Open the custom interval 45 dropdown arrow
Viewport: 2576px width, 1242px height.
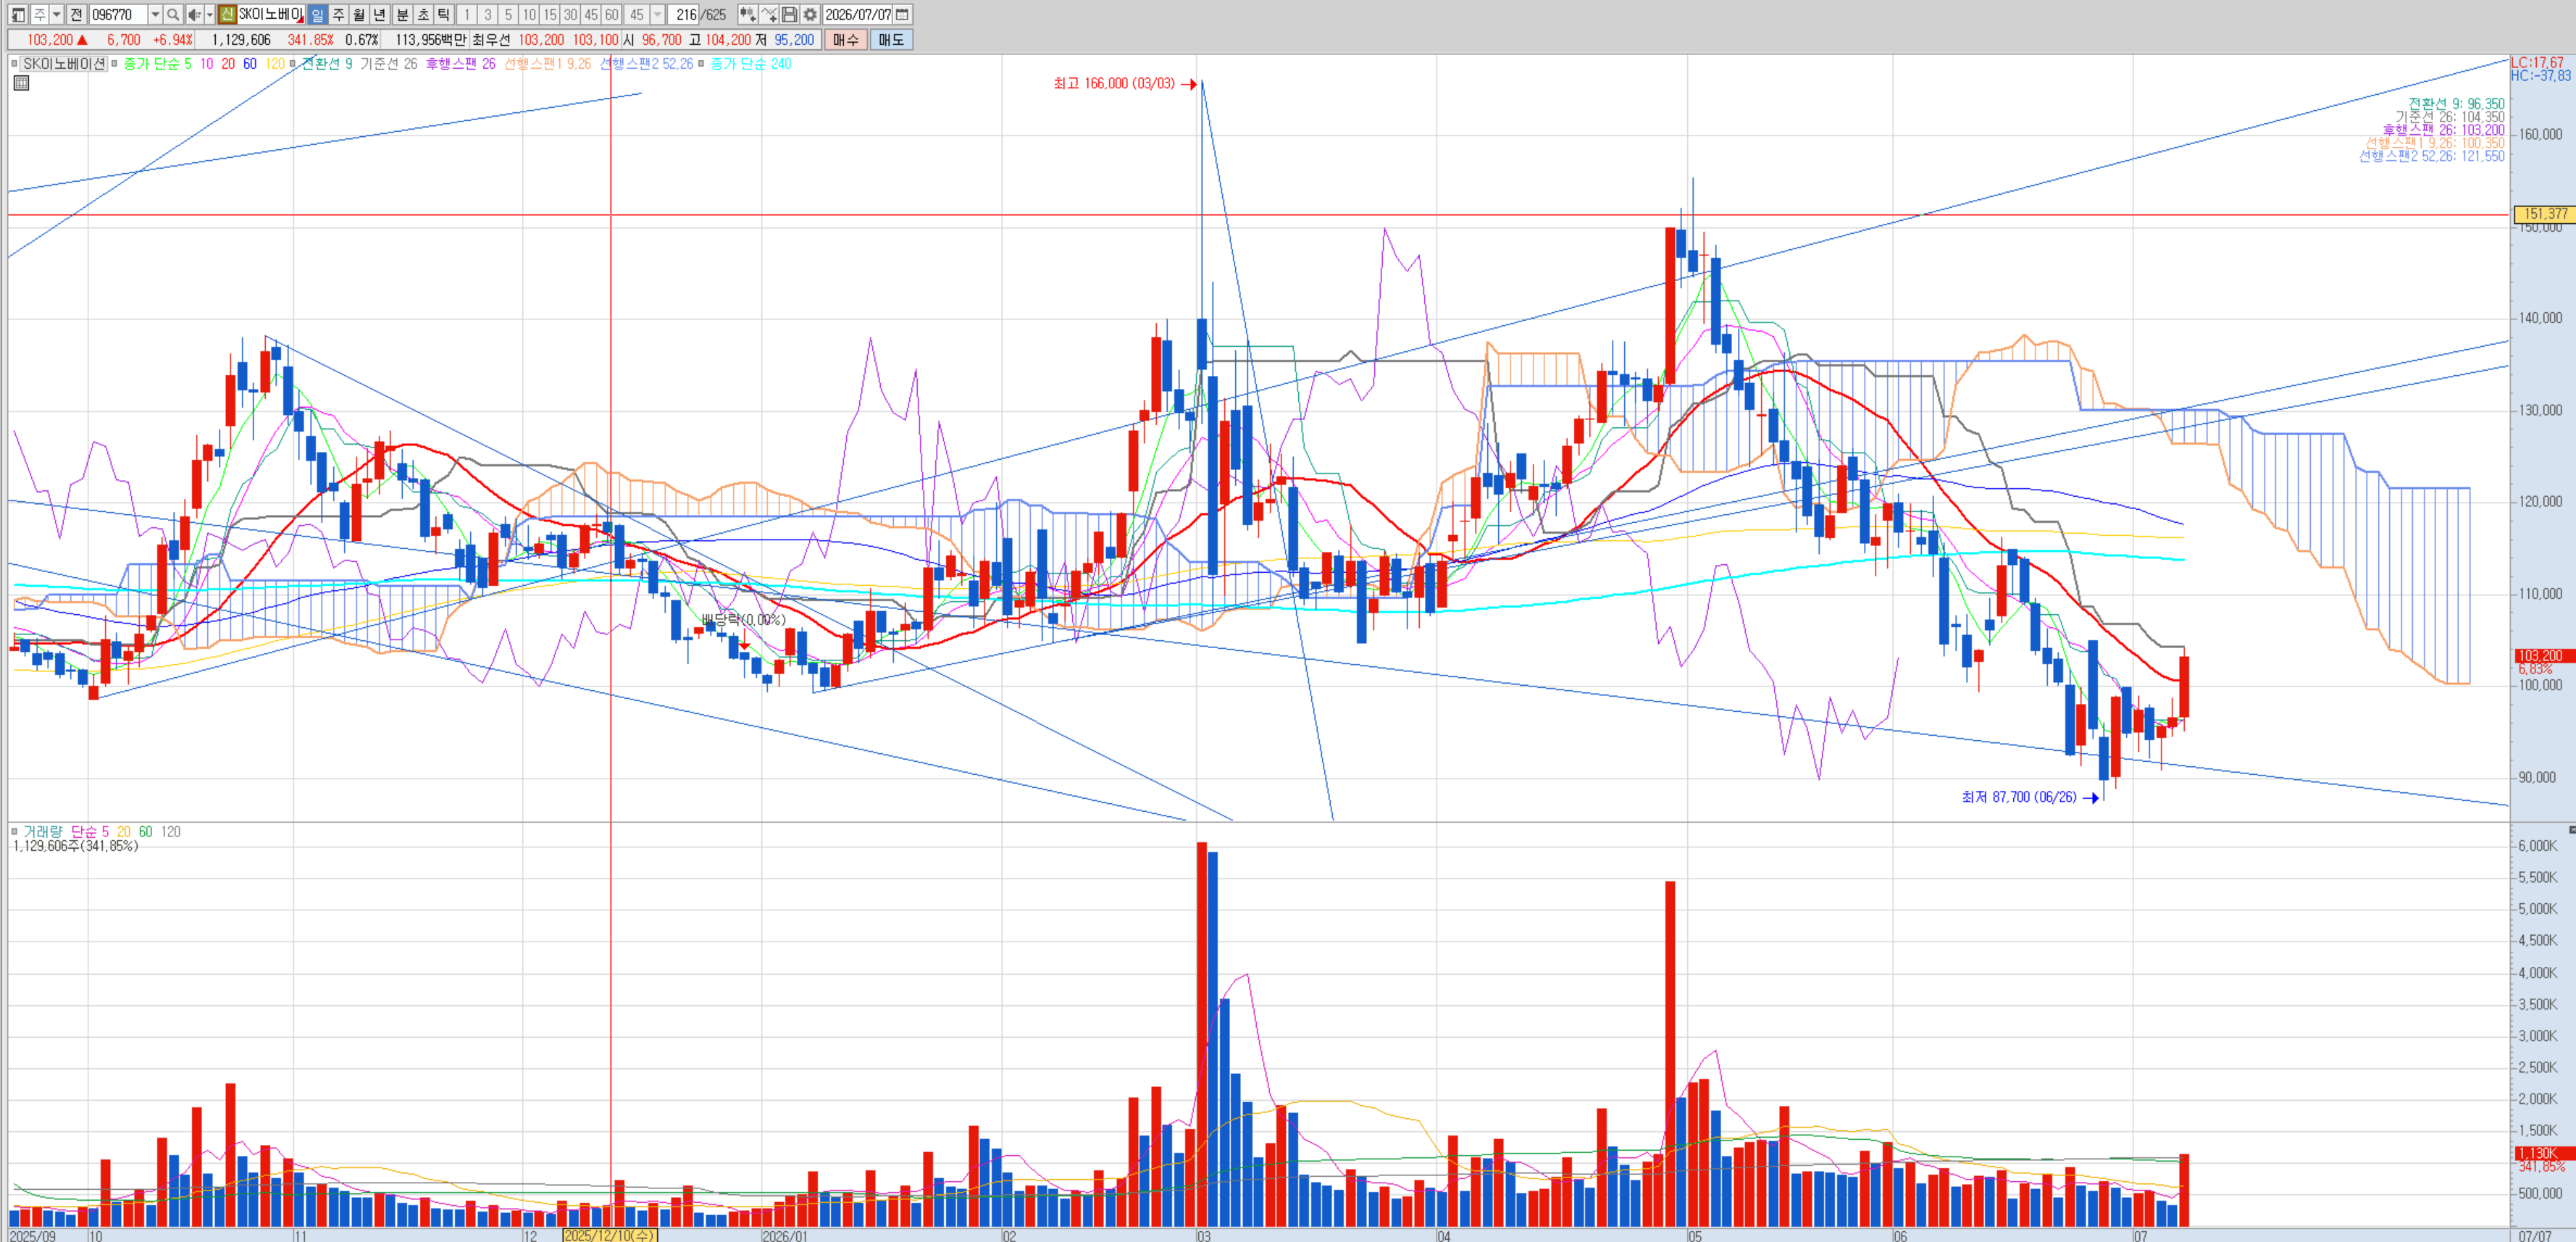tap(658, 14)
